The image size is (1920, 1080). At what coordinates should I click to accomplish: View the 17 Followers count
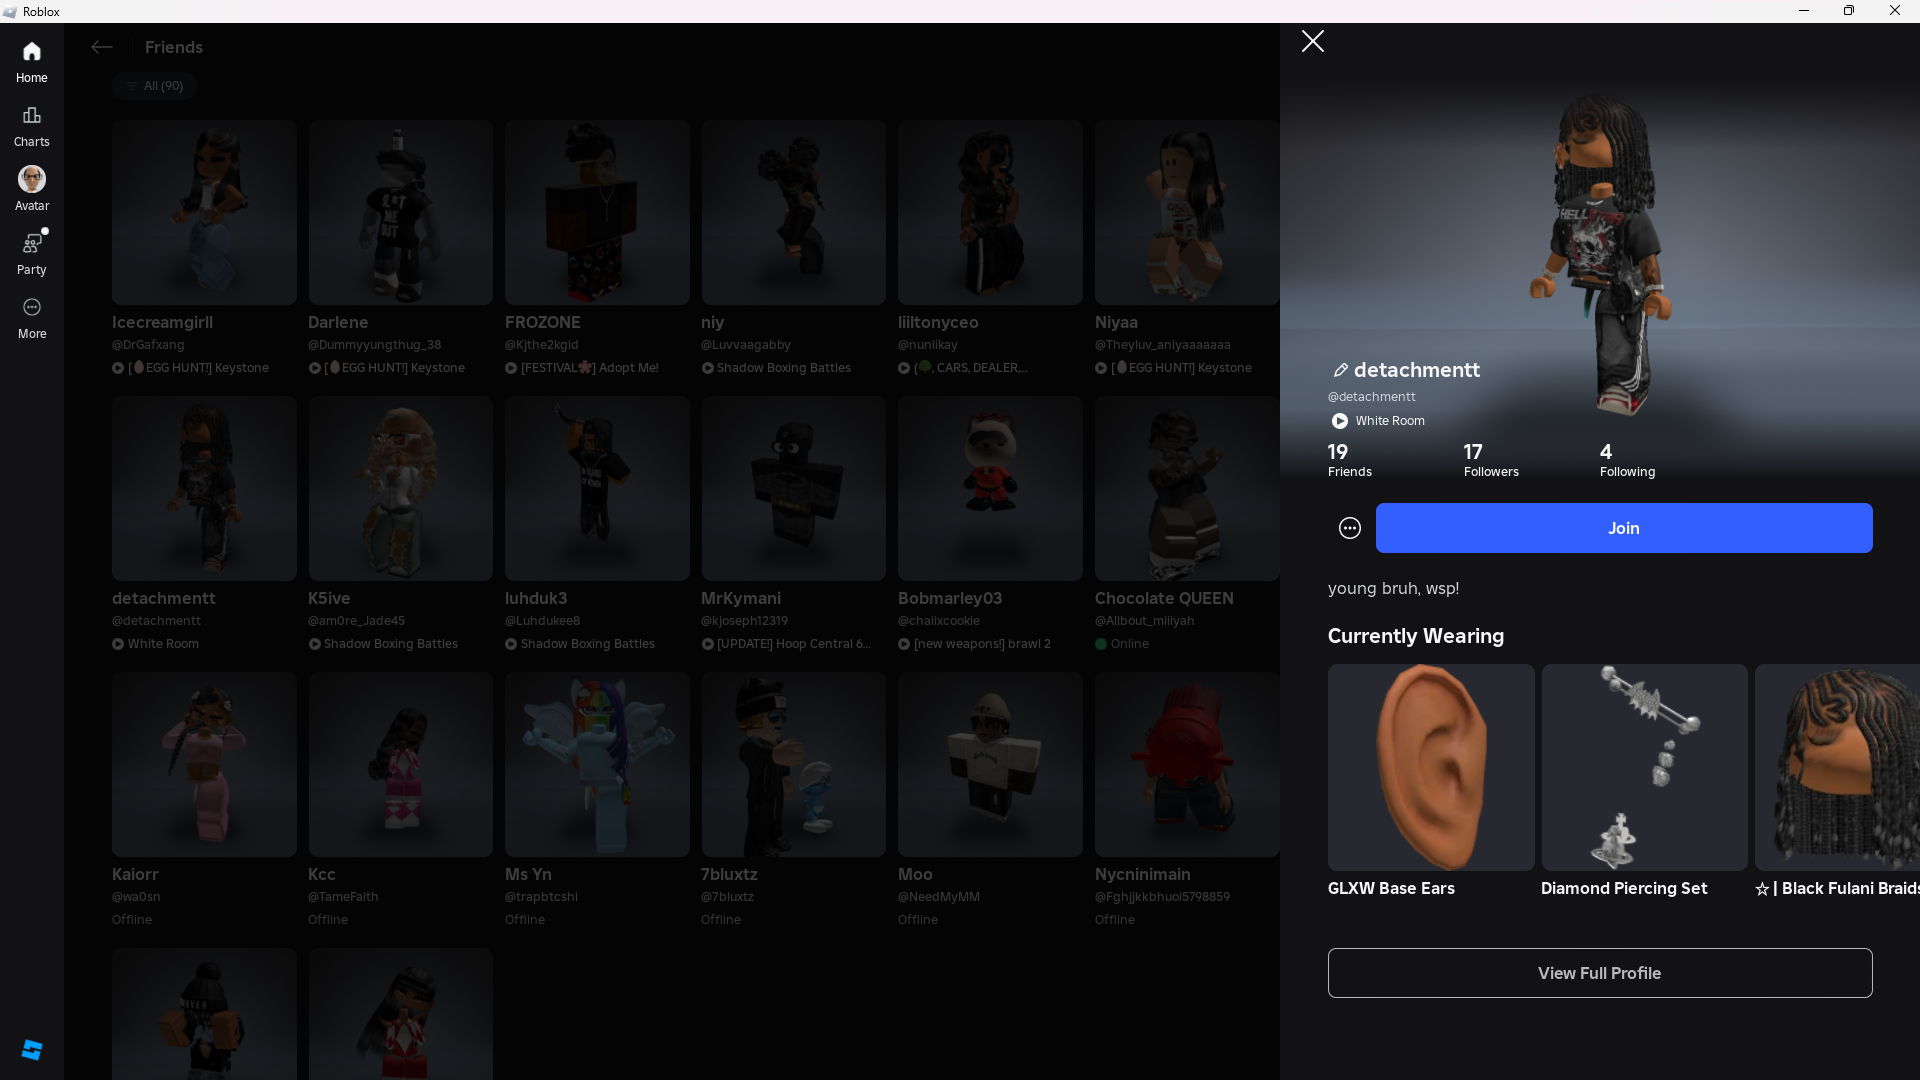[x=1490, y=460]
